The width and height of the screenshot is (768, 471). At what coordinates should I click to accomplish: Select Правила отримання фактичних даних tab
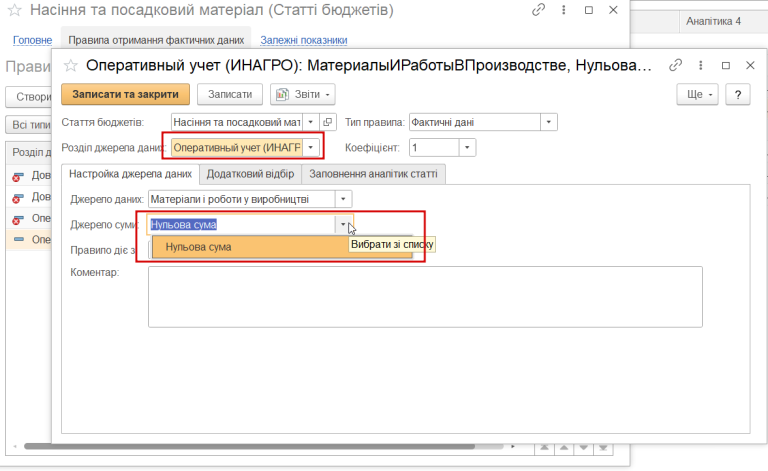[x=156, y=40]
